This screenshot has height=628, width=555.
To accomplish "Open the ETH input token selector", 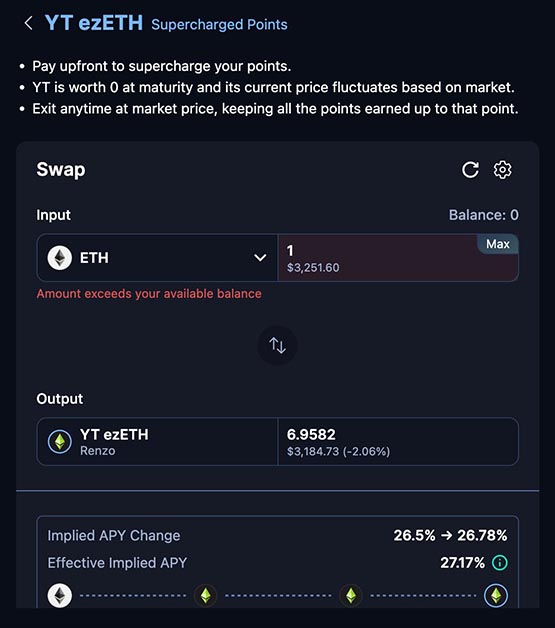I will coord(157,258).
